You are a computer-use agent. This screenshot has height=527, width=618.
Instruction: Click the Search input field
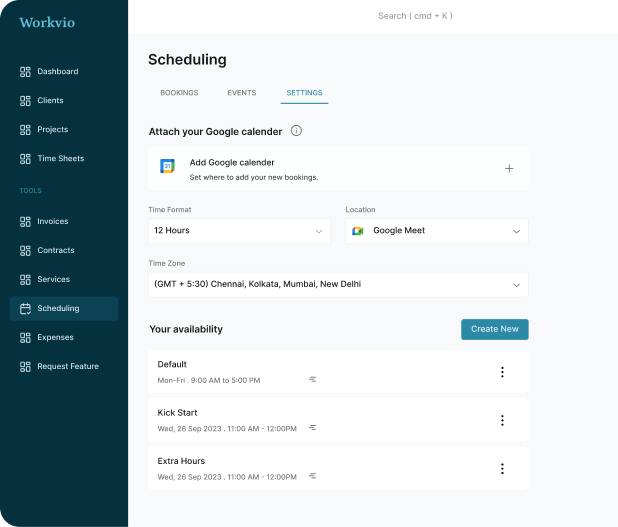coord(415,16)
